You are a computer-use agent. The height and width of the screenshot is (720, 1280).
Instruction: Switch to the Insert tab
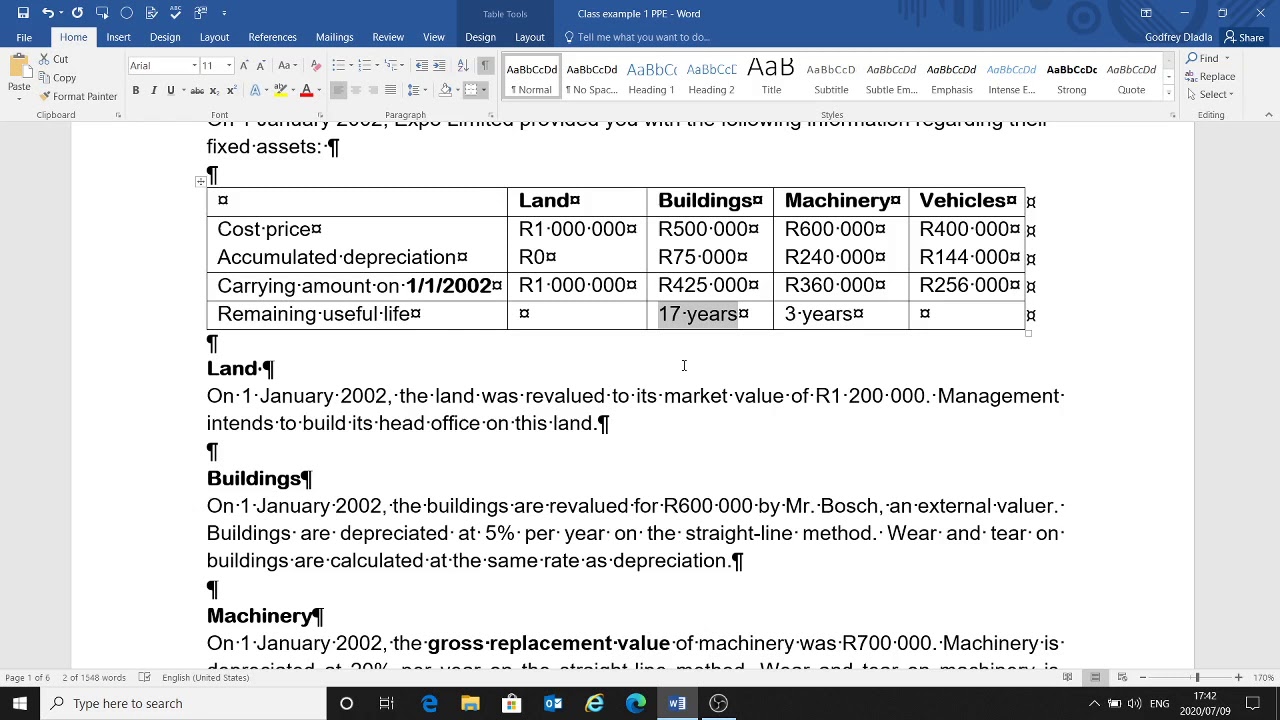118,37
